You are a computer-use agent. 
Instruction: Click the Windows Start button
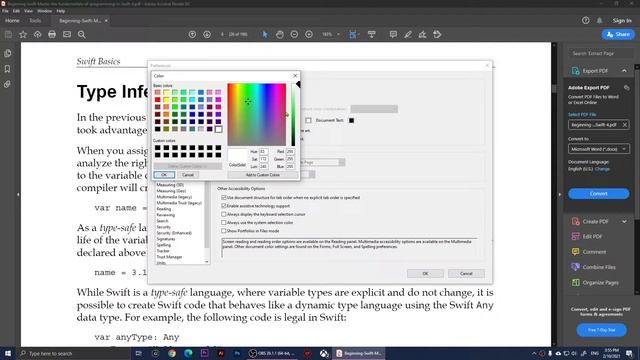coord(7,353)
